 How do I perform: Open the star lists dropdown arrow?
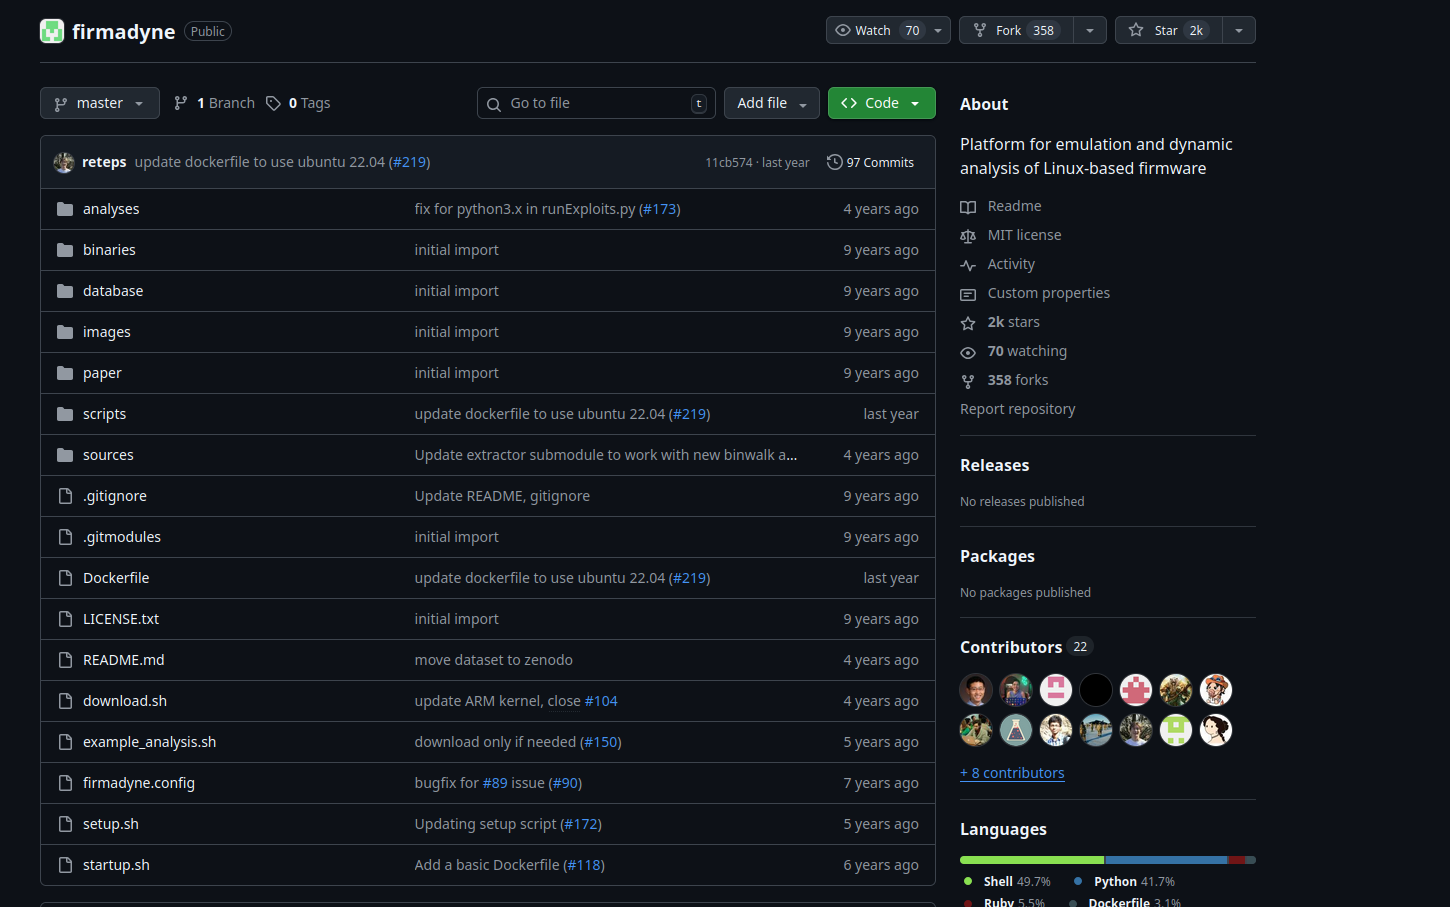(x=1239, y=30)
